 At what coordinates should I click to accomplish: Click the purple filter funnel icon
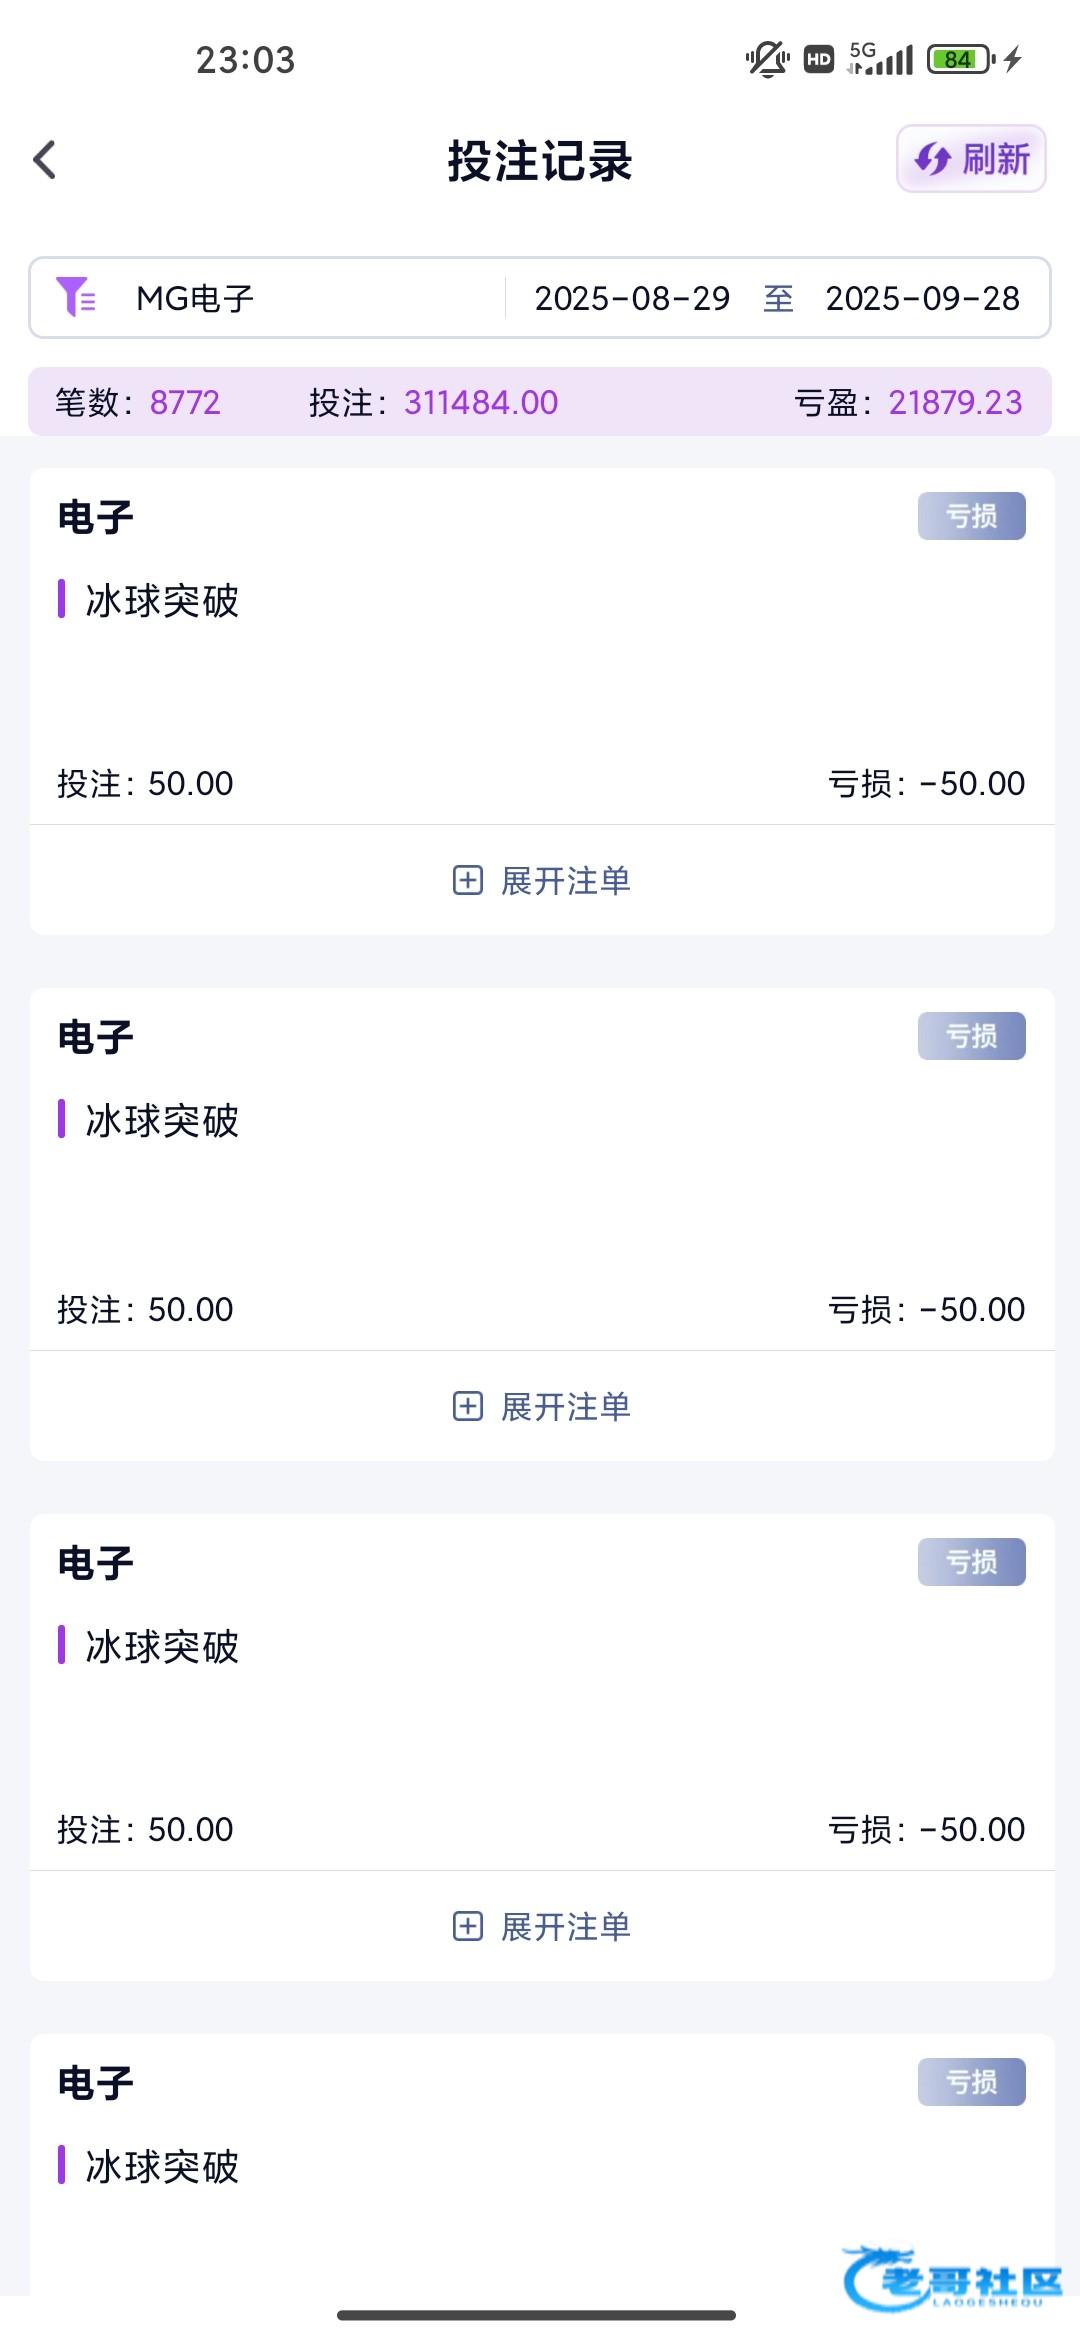point(75,297)
